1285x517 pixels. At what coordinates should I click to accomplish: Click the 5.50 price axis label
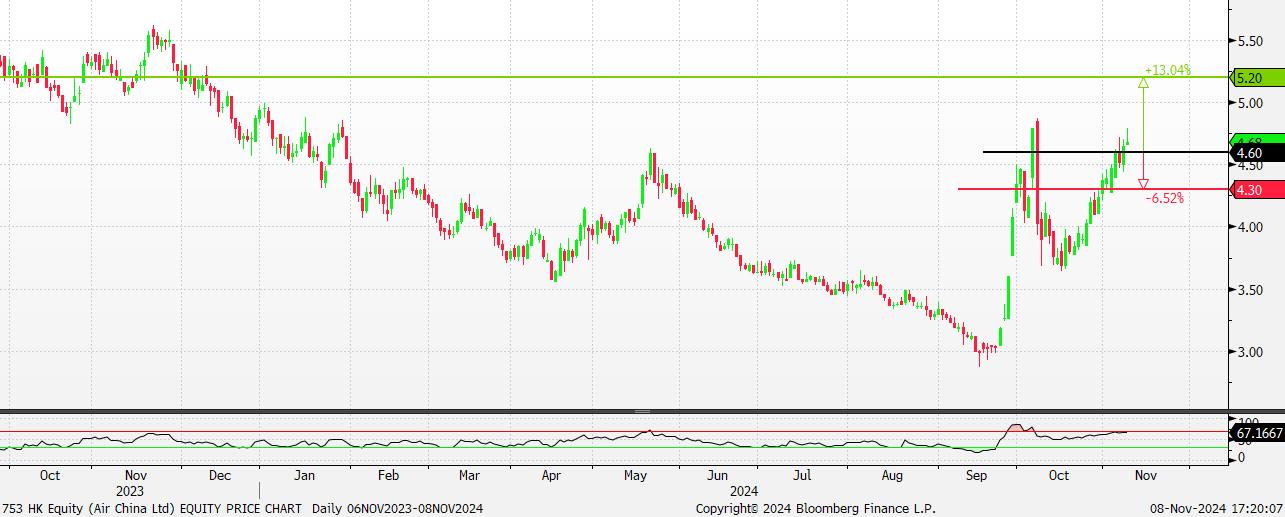coord(1251,41)
